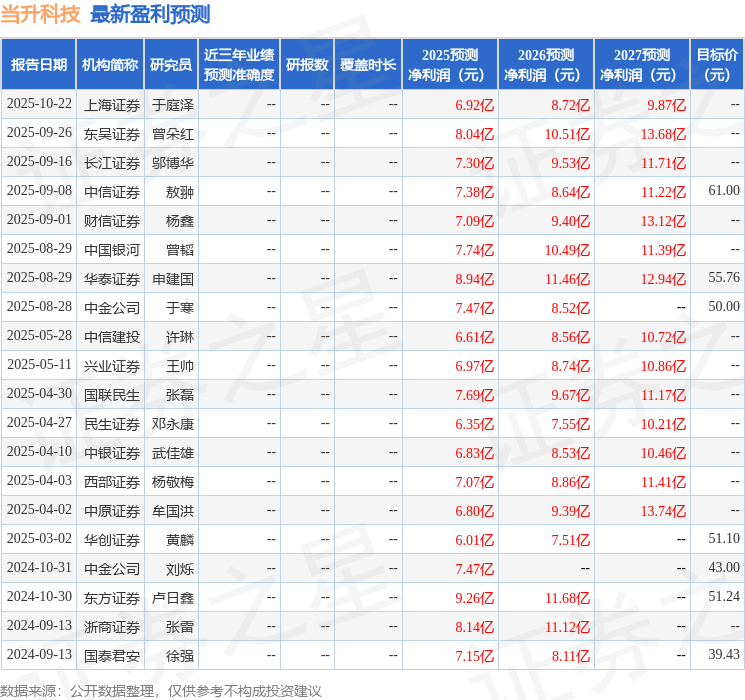Click the 近三年业绩预测准确度 column header

click(x=239, y=65)
